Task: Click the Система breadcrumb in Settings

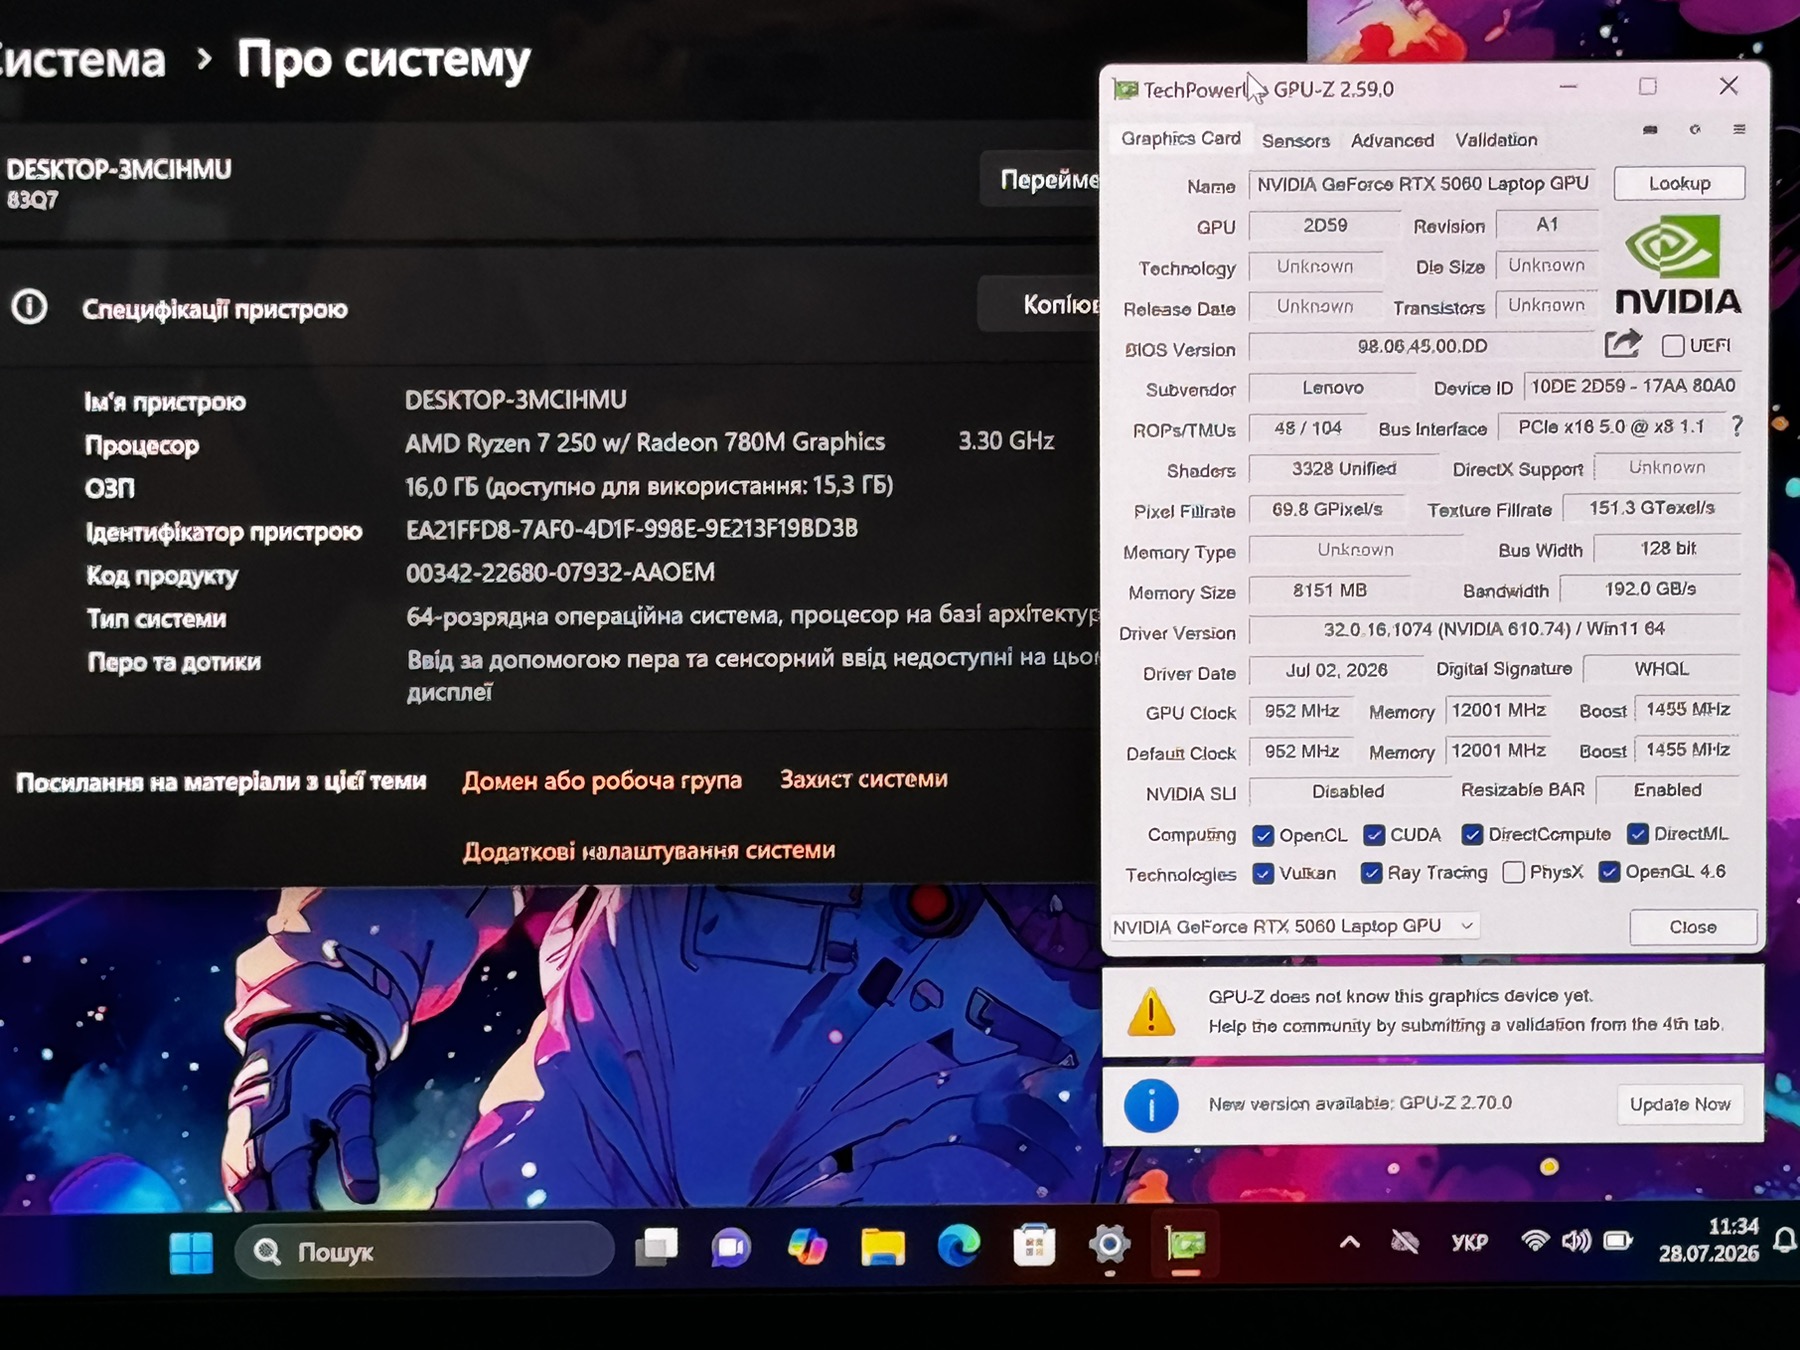Action: coord(82,61)
